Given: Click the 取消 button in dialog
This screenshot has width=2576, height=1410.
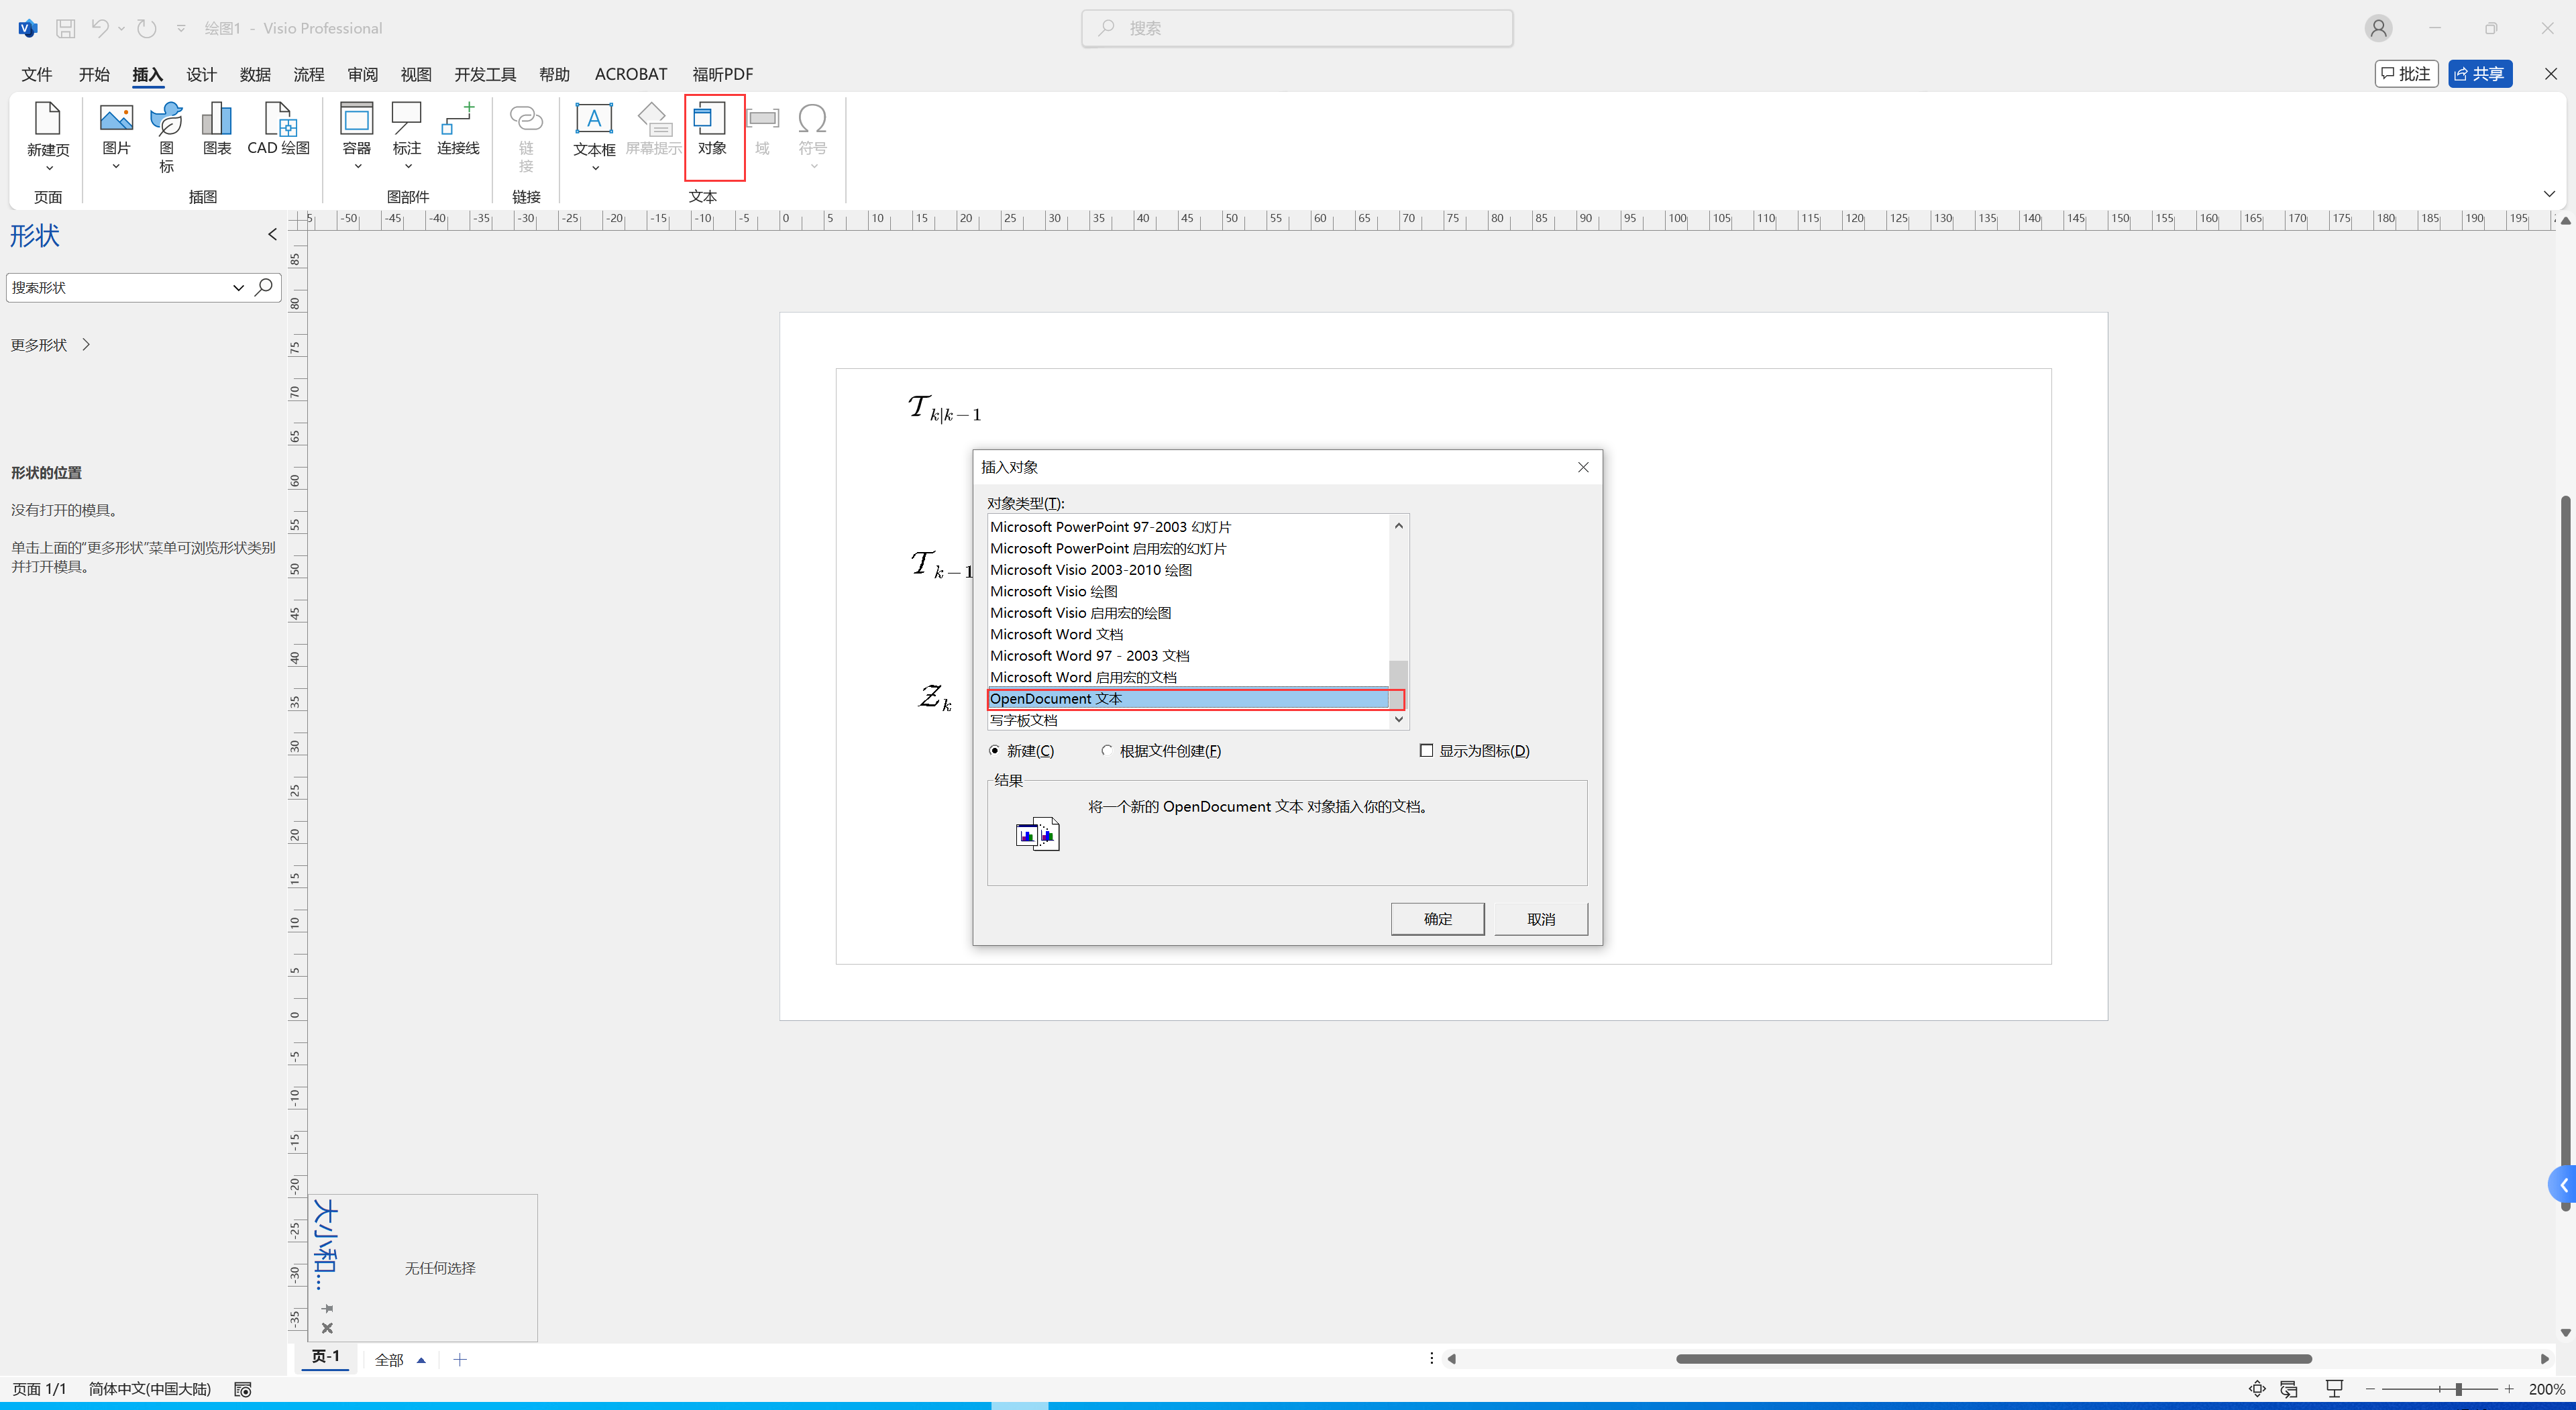Looking at the screenshot, I should tap(1540, 918).
